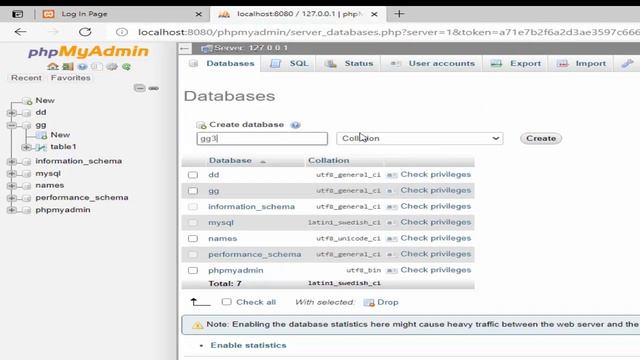Open the Export tab
Image resolution: width=640 pixels, height=360 pixels.
516,63
